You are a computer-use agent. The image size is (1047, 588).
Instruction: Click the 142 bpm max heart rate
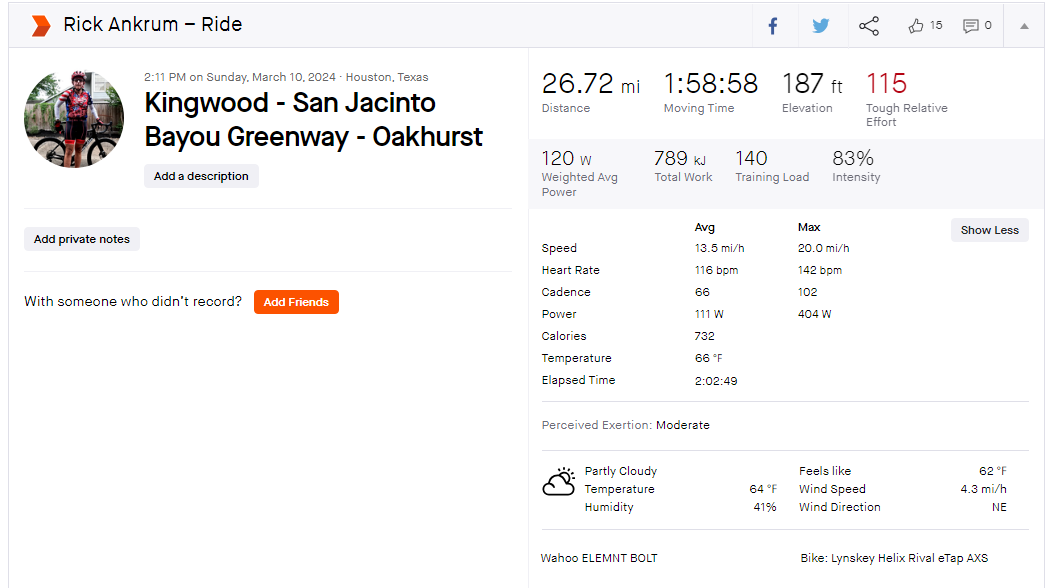819,270
